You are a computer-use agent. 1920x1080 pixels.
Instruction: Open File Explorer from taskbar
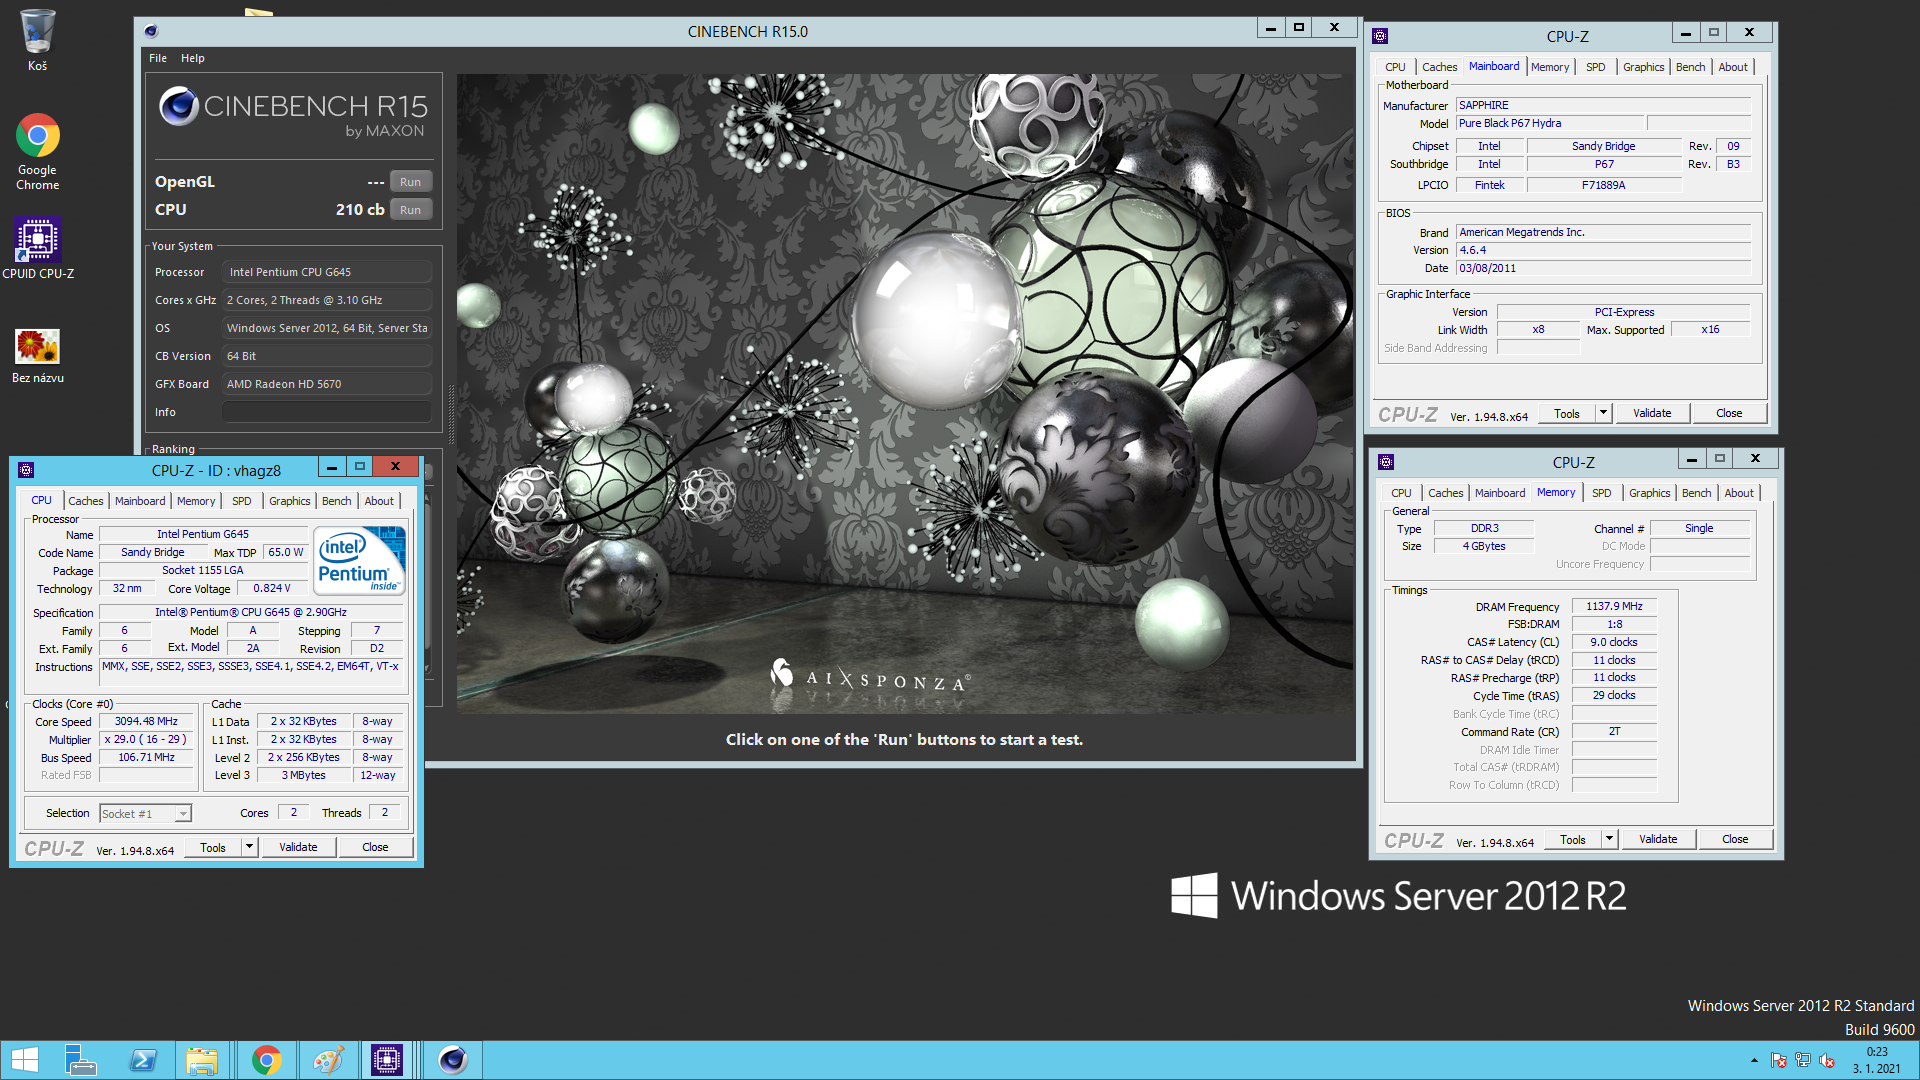click(203, 1060)
